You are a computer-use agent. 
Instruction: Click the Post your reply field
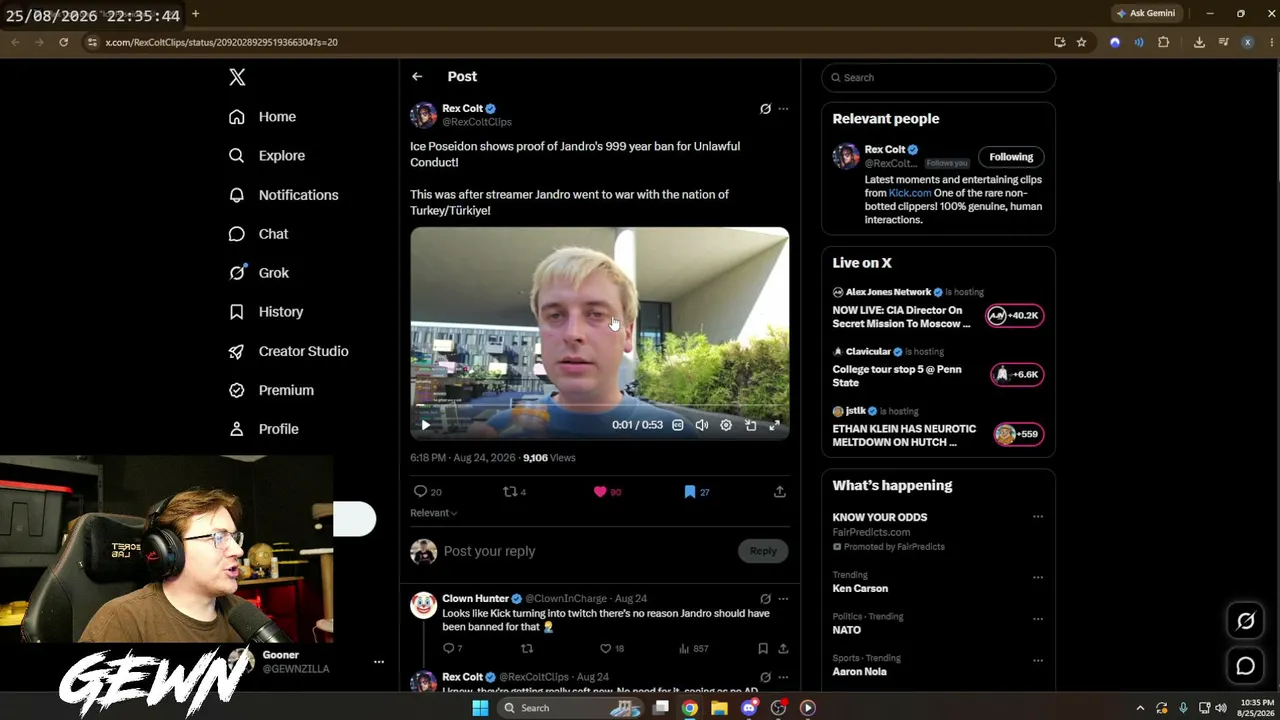tap(585, 551)
